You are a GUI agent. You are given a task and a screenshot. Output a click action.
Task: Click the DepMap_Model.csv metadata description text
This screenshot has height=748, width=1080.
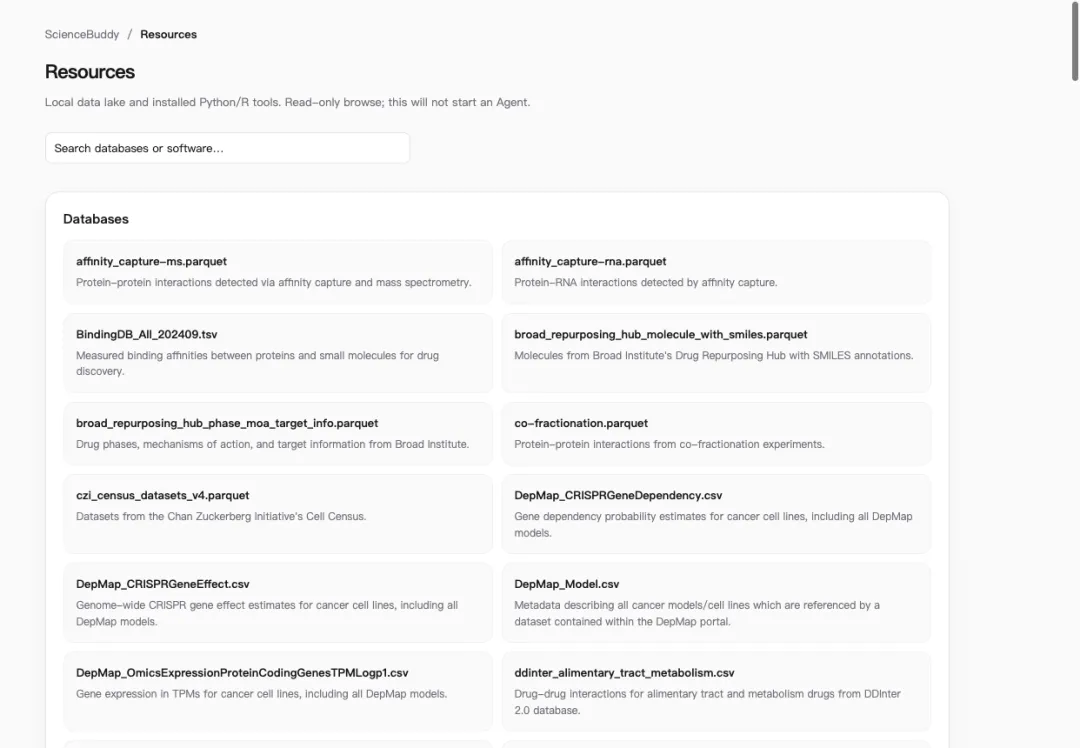tap(696, 613)
